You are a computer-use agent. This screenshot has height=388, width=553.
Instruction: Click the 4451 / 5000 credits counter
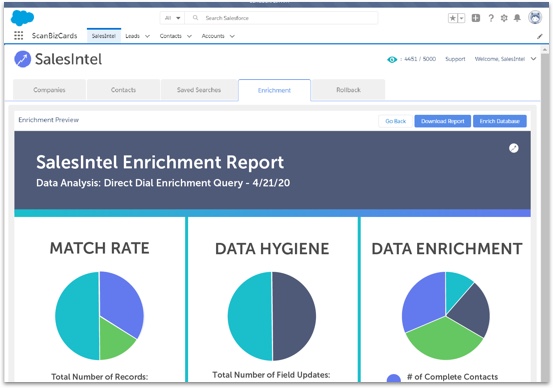coord(420,59)
